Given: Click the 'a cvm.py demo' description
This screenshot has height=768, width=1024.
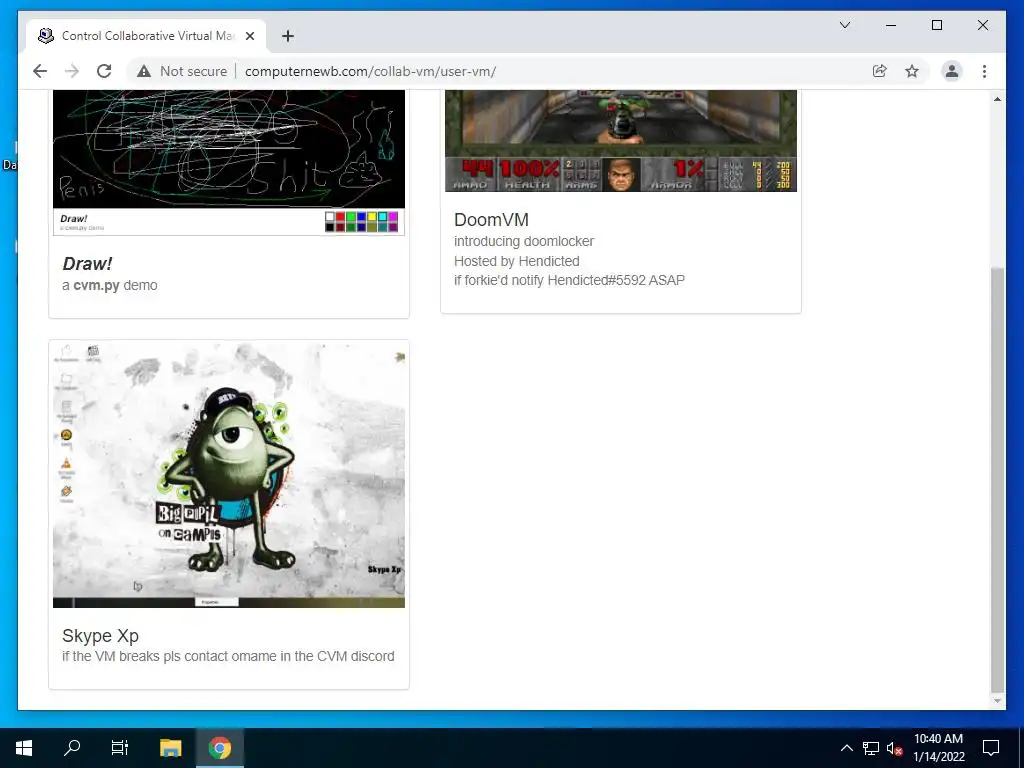Looking at the screenshot, I should (110, 285).
